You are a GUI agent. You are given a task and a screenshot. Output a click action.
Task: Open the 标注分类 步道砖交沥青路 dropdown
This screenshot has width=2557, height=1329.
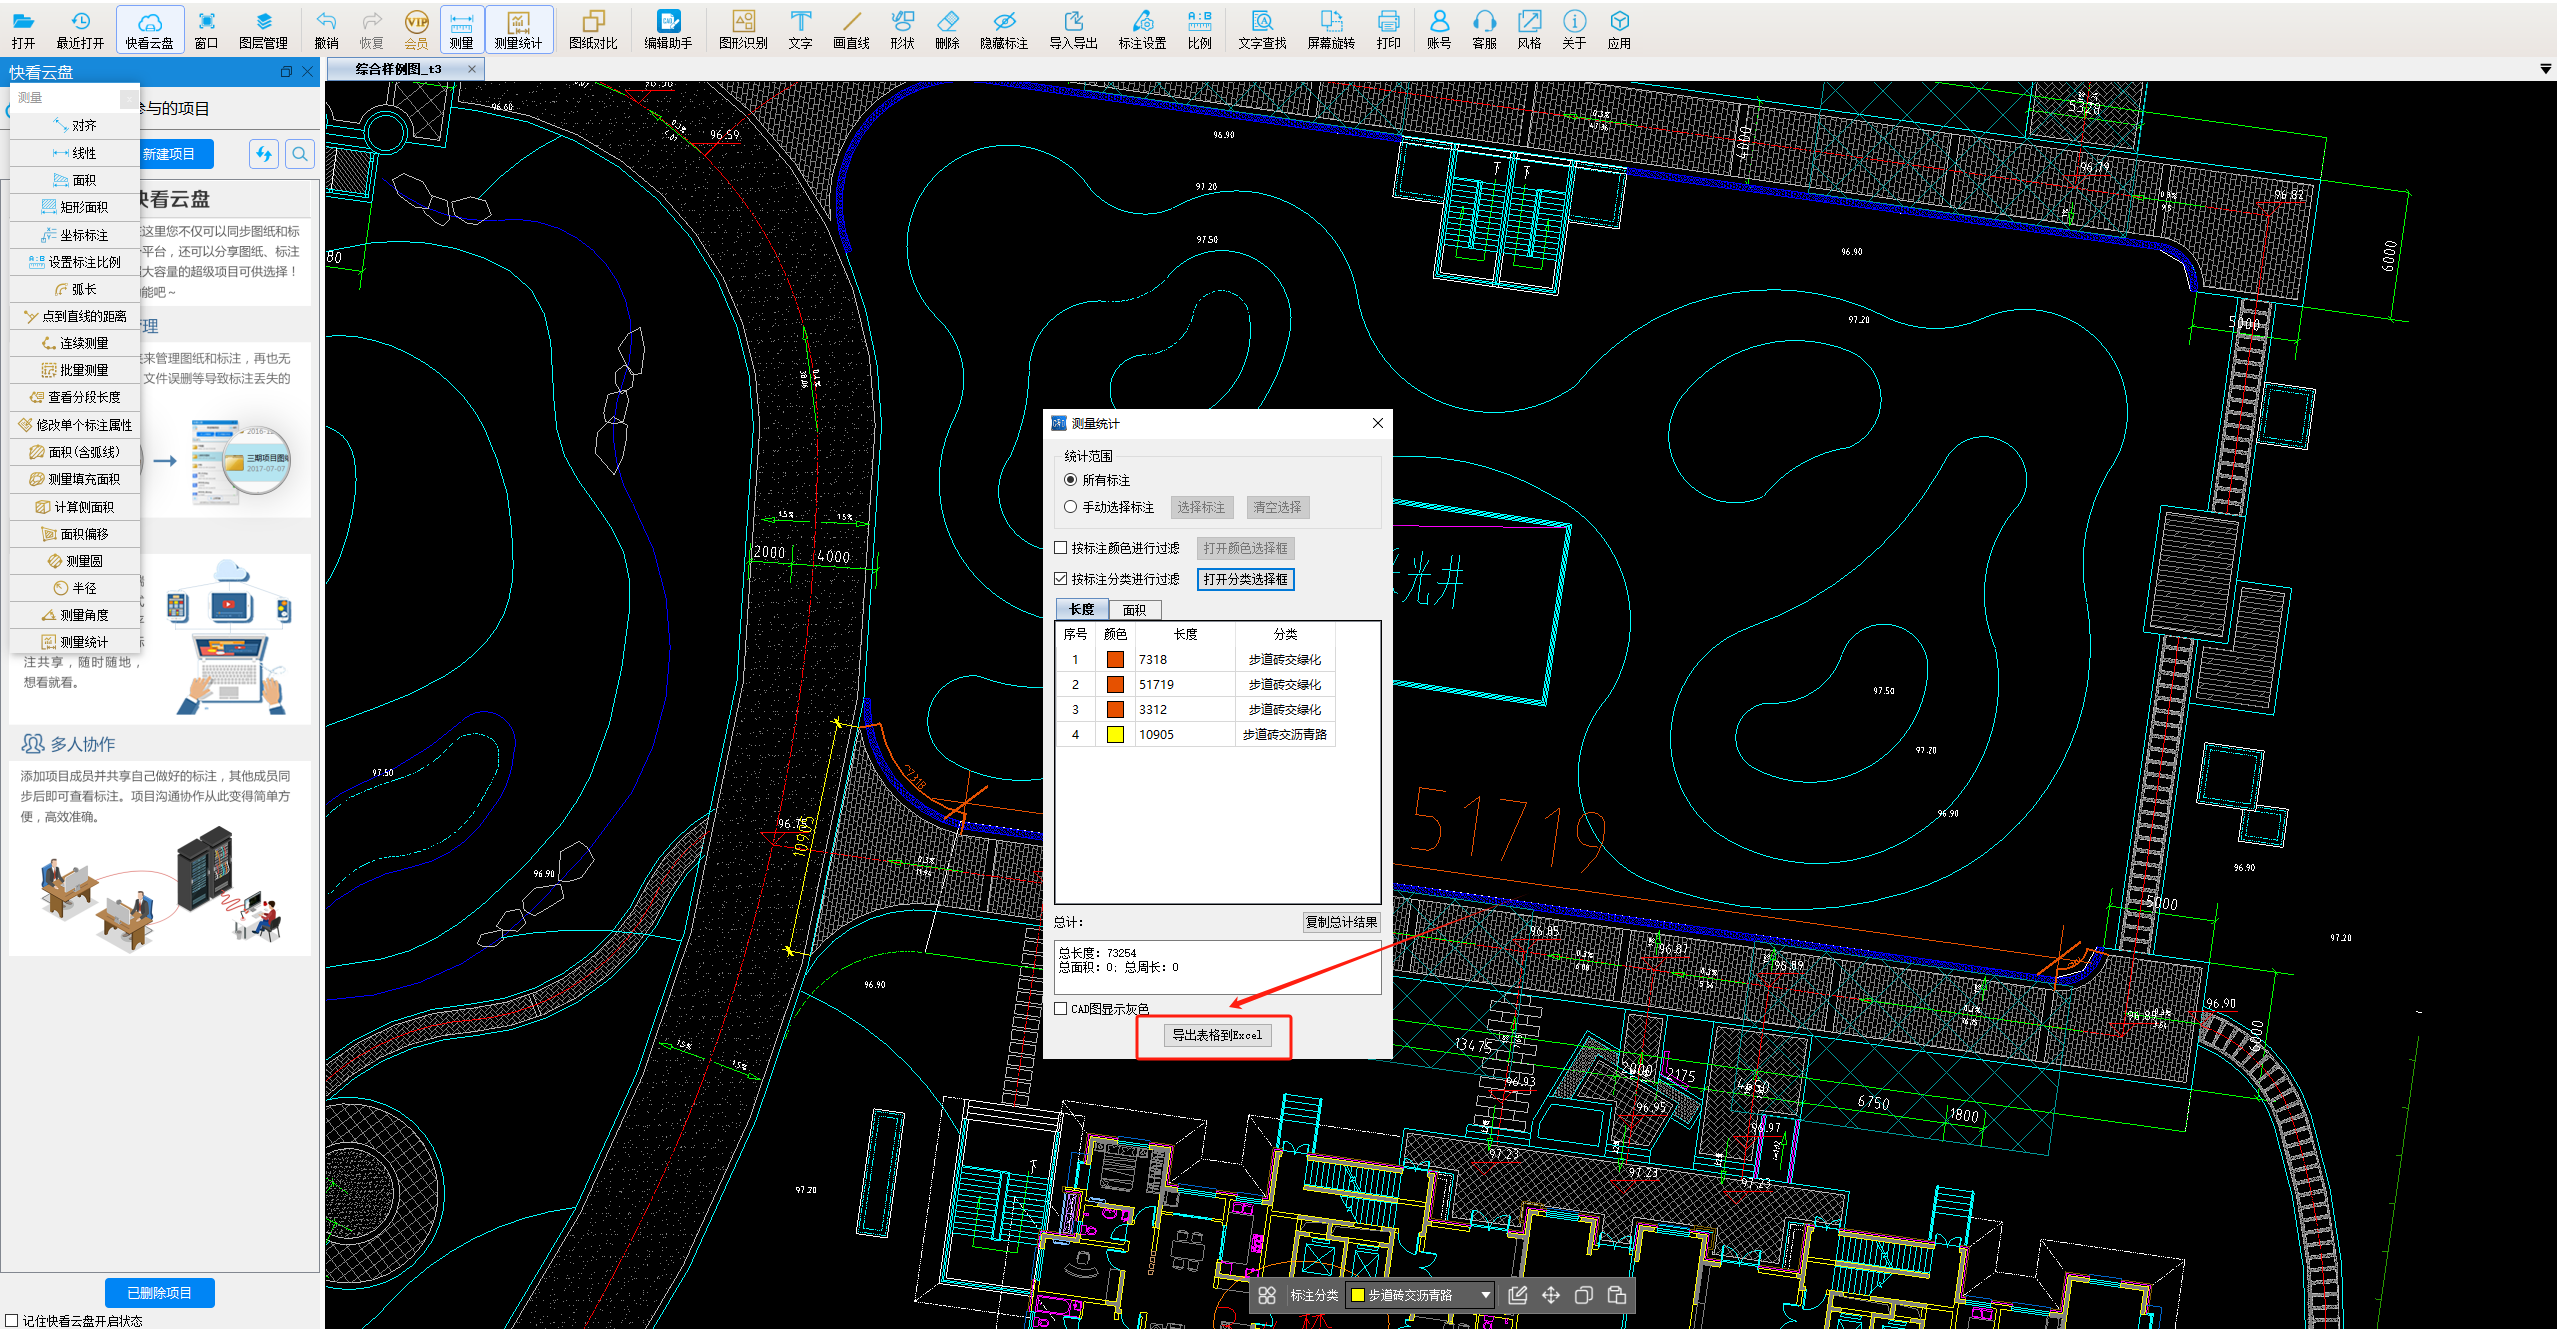[1420, 1295]
